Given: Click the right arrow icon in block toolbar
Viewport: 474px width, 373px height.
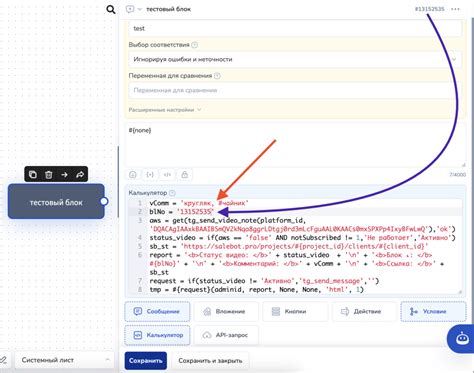Looking at the screenshot, I should pos(64,174).
